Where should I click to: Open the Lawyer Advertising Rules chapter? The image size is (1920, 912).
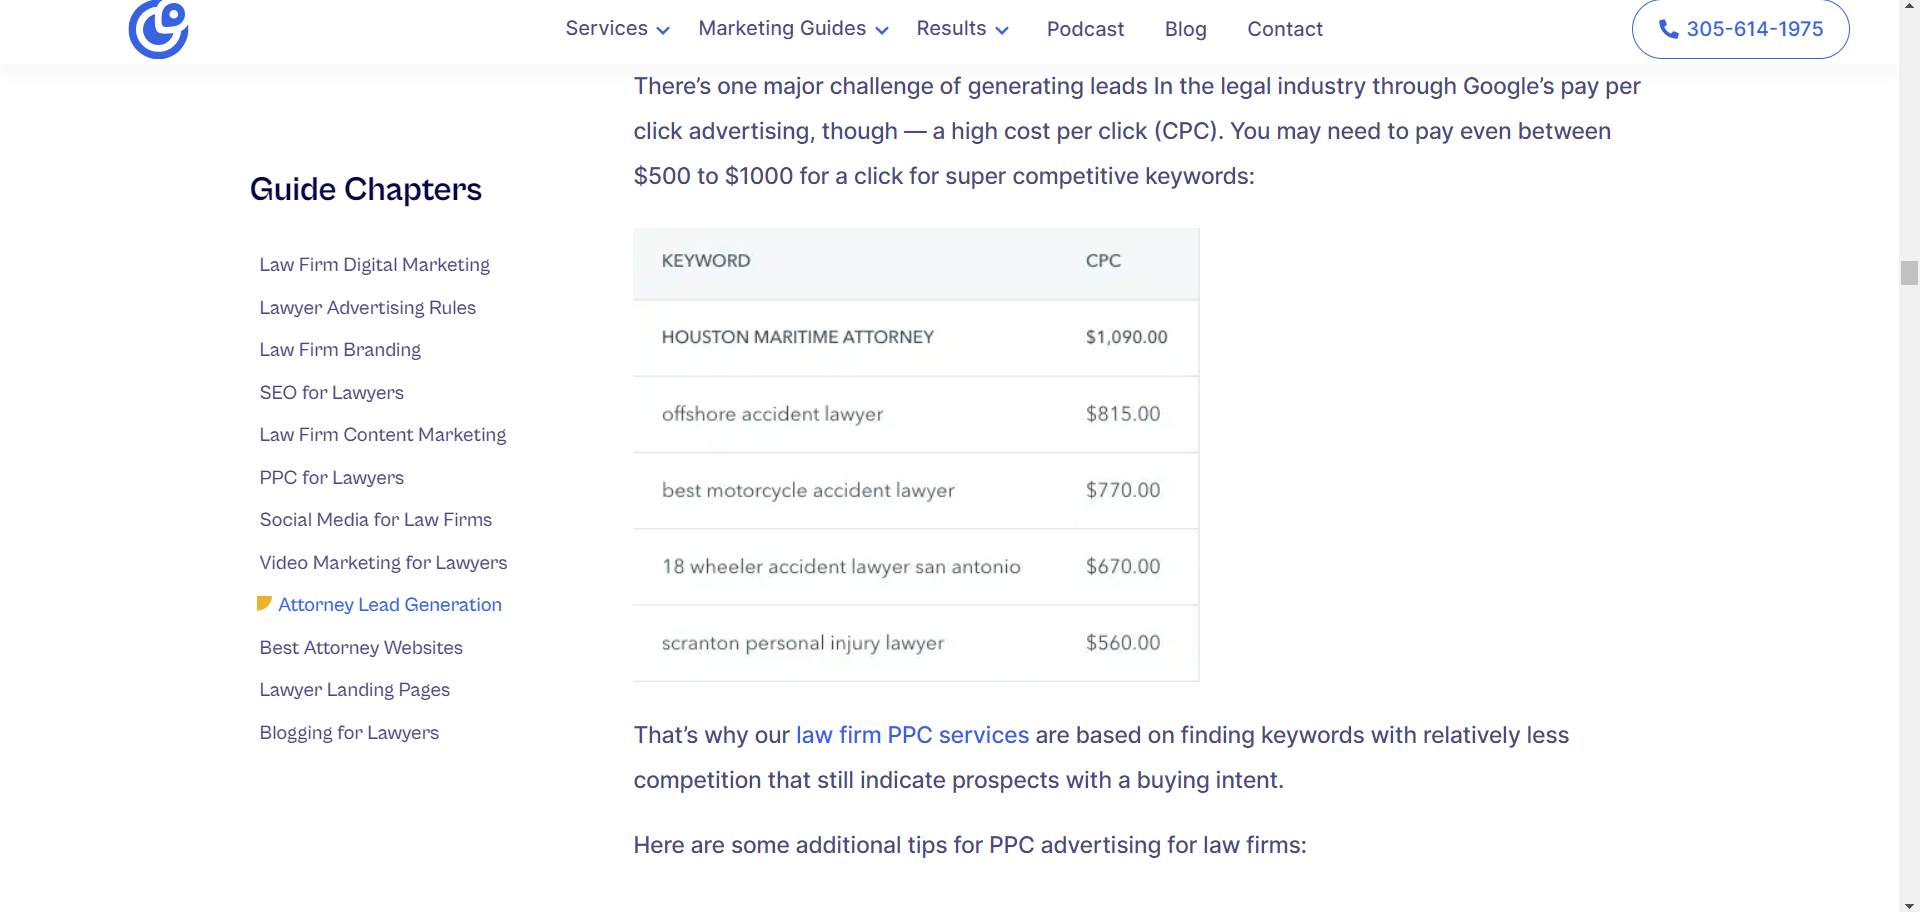point(367,308)
